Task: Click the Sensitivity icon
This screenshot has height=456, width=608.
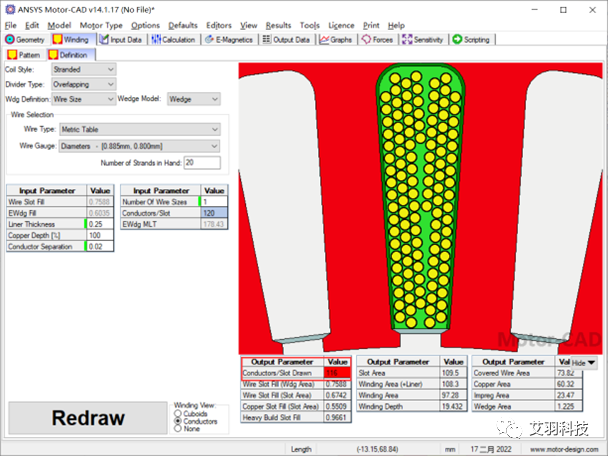Action: (407, 40)
